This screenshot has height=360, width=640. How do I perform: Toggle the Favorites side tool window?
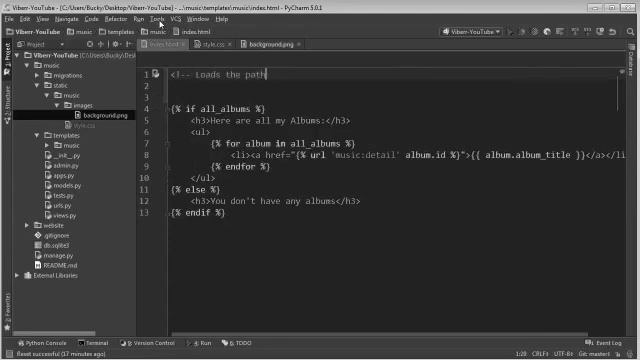coord(7,311)
